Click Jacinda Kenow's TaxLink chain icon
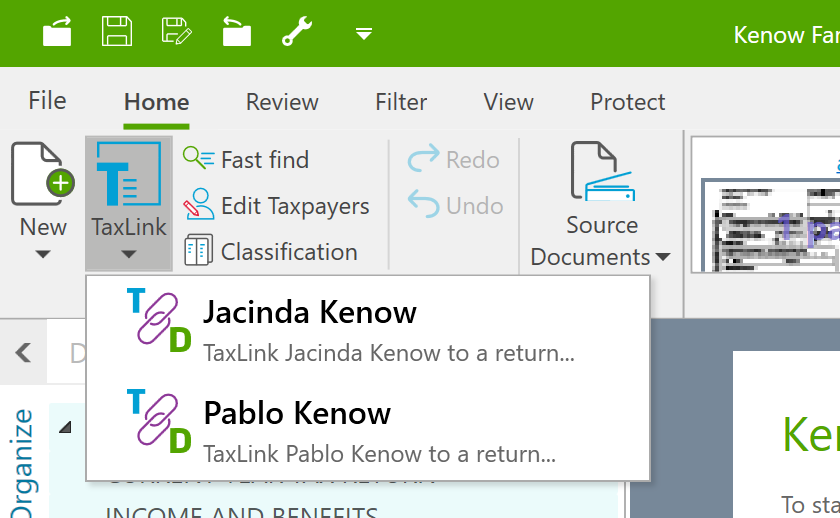Viewport: 840px width, 518px height. coord(159,320)
